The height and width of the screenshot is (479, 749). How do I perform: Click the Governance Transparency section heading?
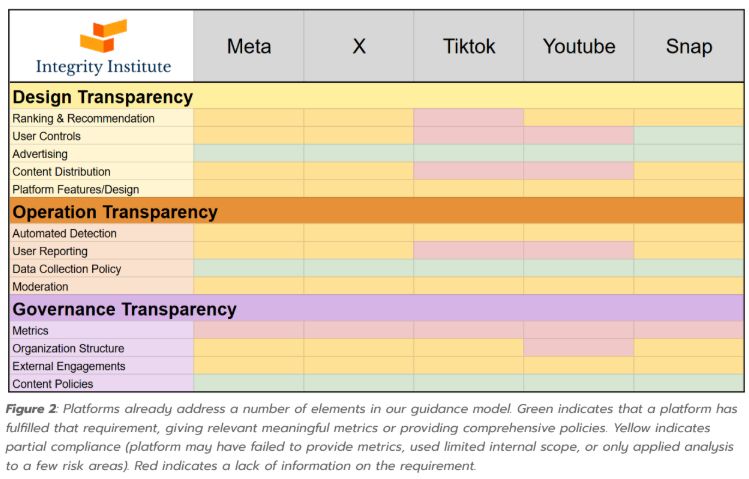click(124, 309)
